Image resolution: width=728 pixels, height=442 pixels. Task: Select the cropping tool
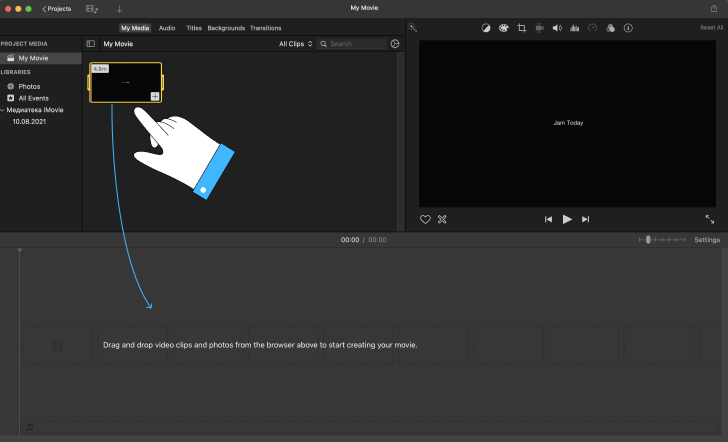click(521, 28)
